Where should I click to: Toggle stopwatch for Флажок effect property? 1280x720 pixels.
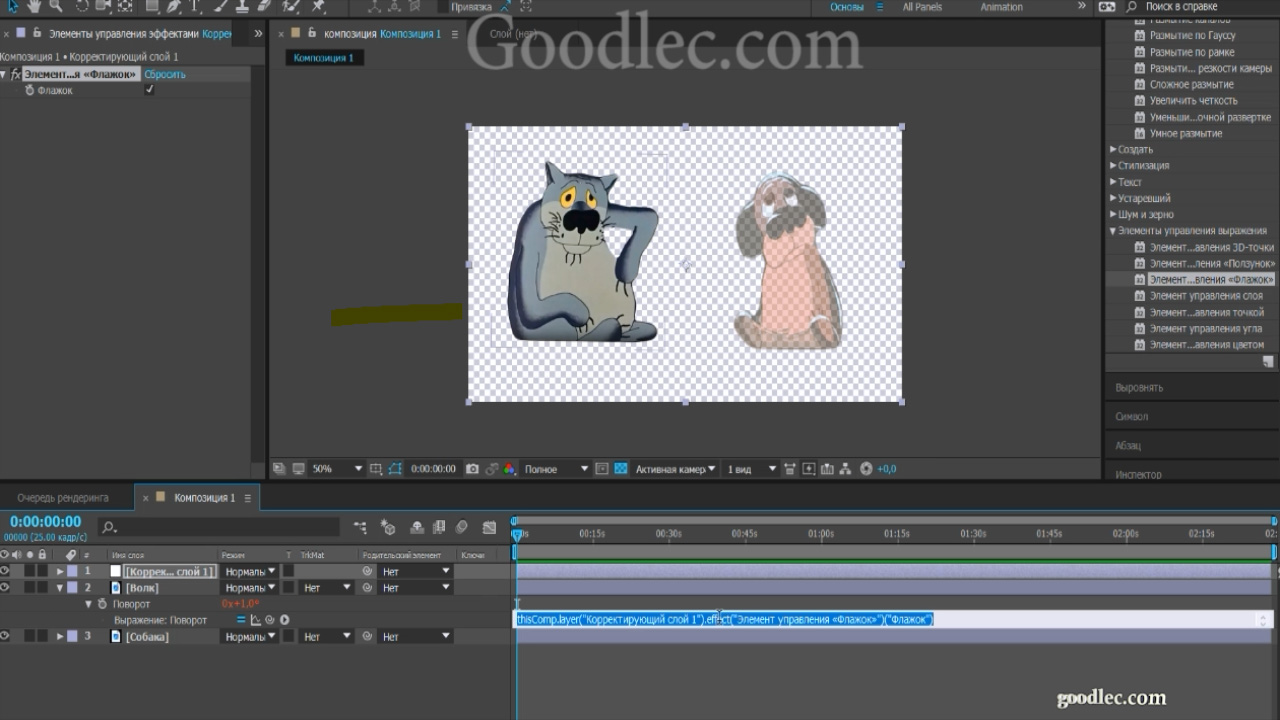tap(29, 90)
